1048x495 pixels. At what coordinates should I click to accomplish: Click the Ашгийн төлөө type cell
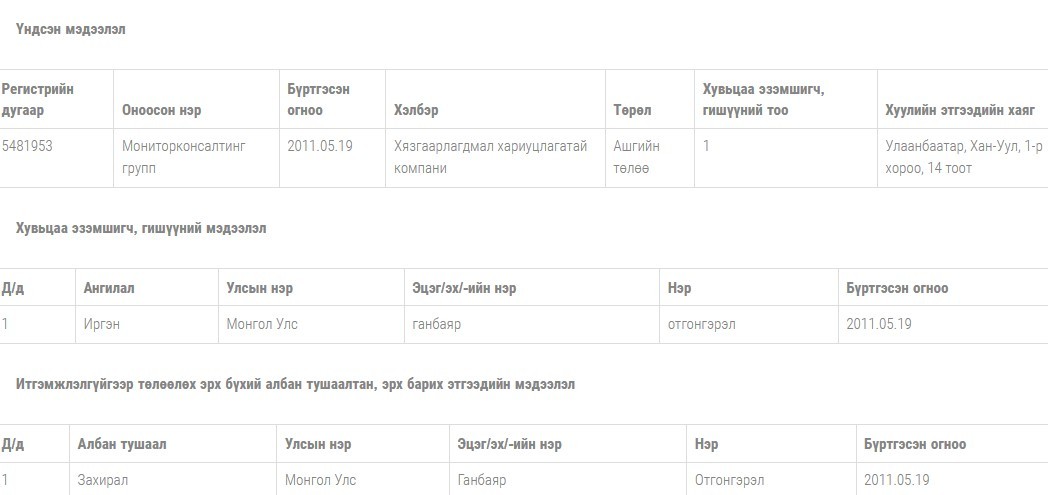point(636,157)
